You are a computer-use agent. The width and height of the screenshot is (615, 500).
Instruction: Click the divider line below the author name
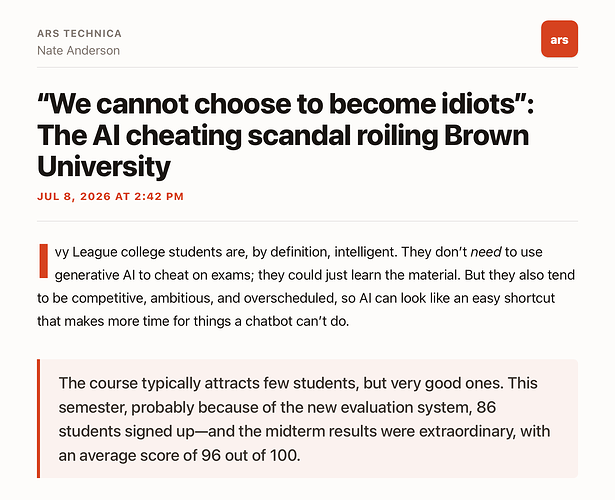(x=308, y=67)
